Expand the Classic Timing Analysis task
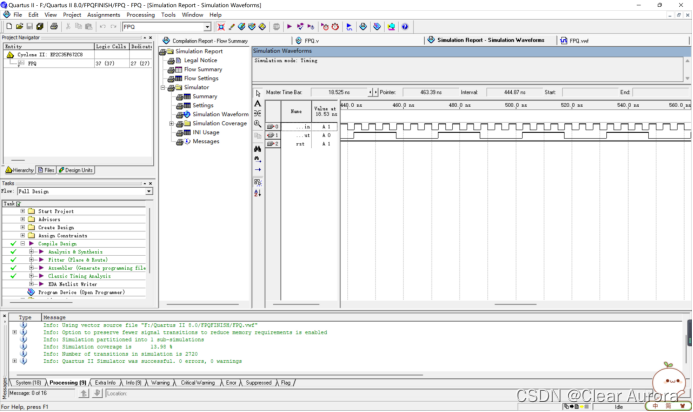This screenshot has width=693, height=412. pyautogui.click(x=31, y=276)
